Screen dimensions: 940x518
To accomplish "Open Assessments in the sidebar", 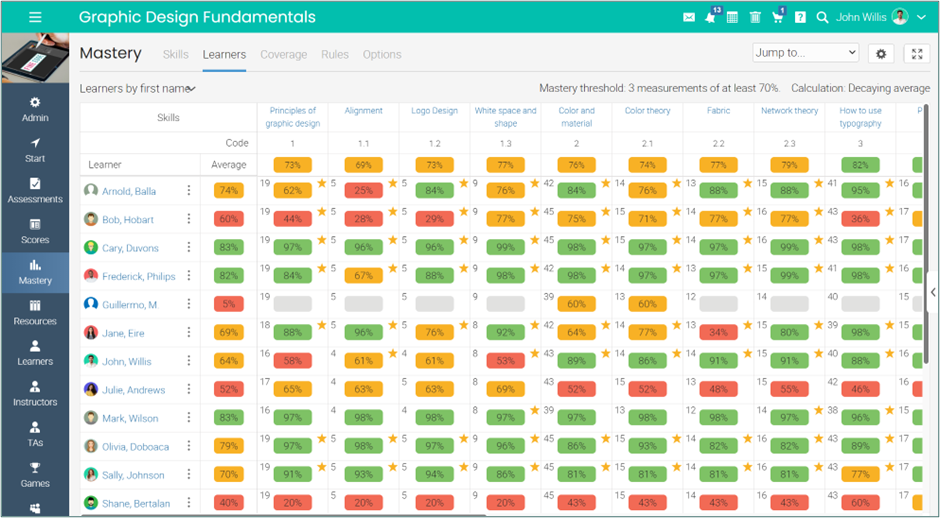I will coord(35,191).
